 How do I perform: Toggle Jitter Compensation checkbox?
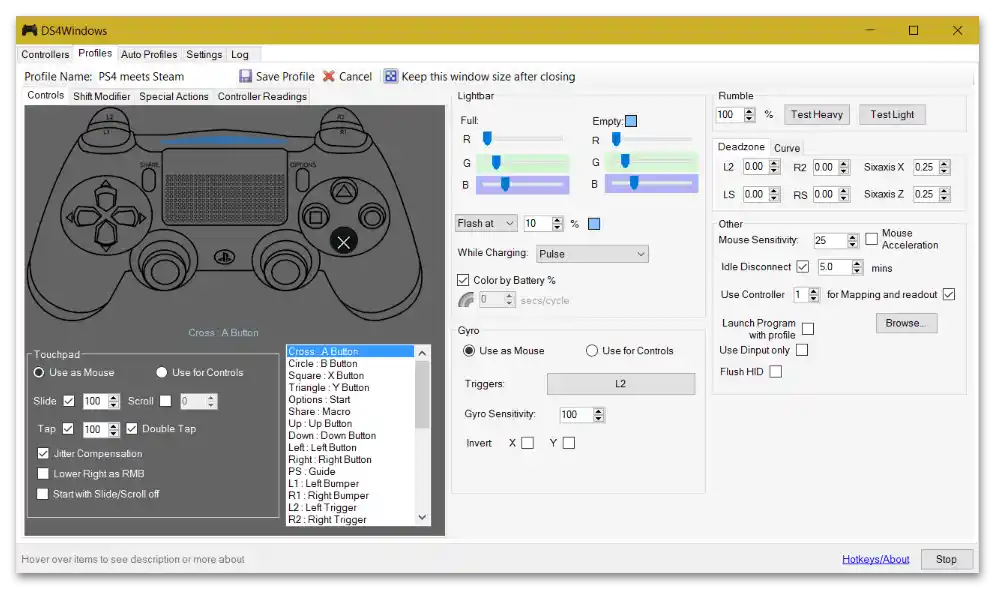pyautogui.click(x=43, y=453)
